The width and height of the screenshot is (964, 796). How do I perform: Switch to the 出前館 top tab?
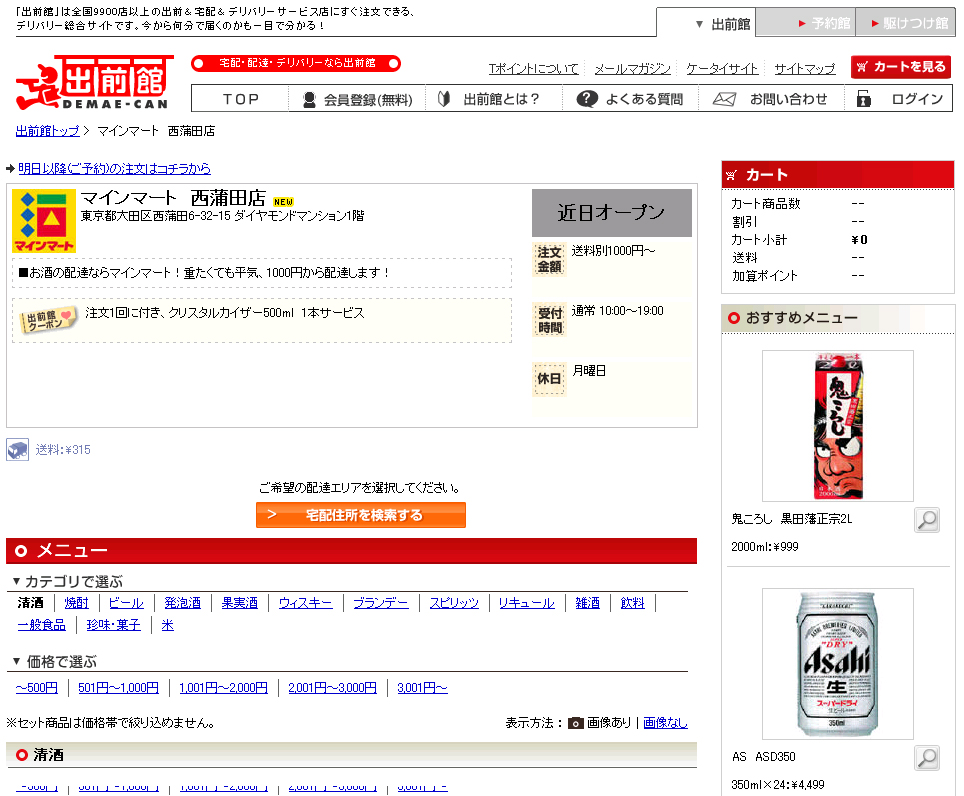click(x=706, y=23)
